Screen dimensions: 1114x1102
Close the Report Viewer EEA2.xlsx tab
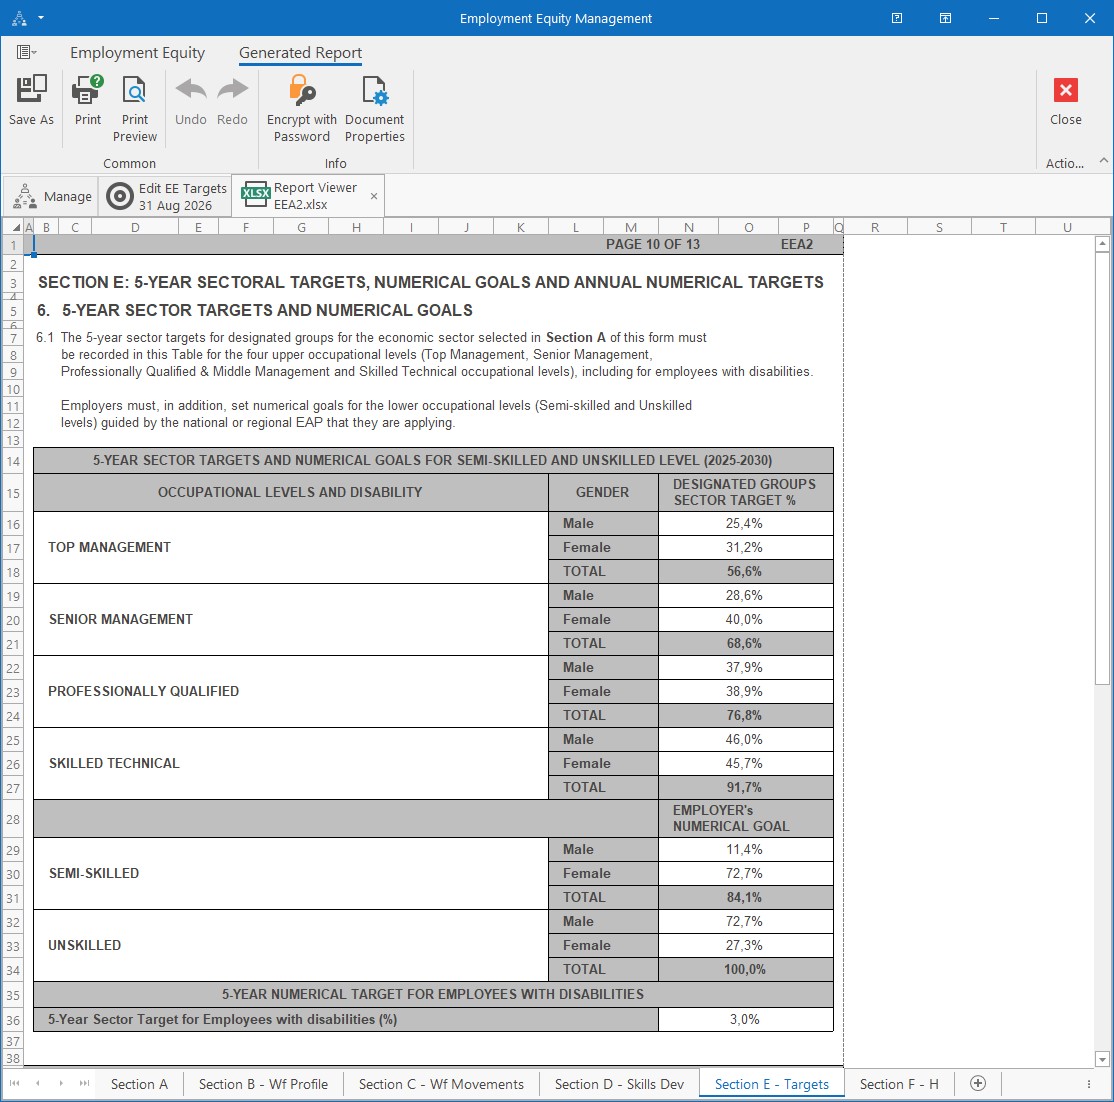click(x=374, y=196)
